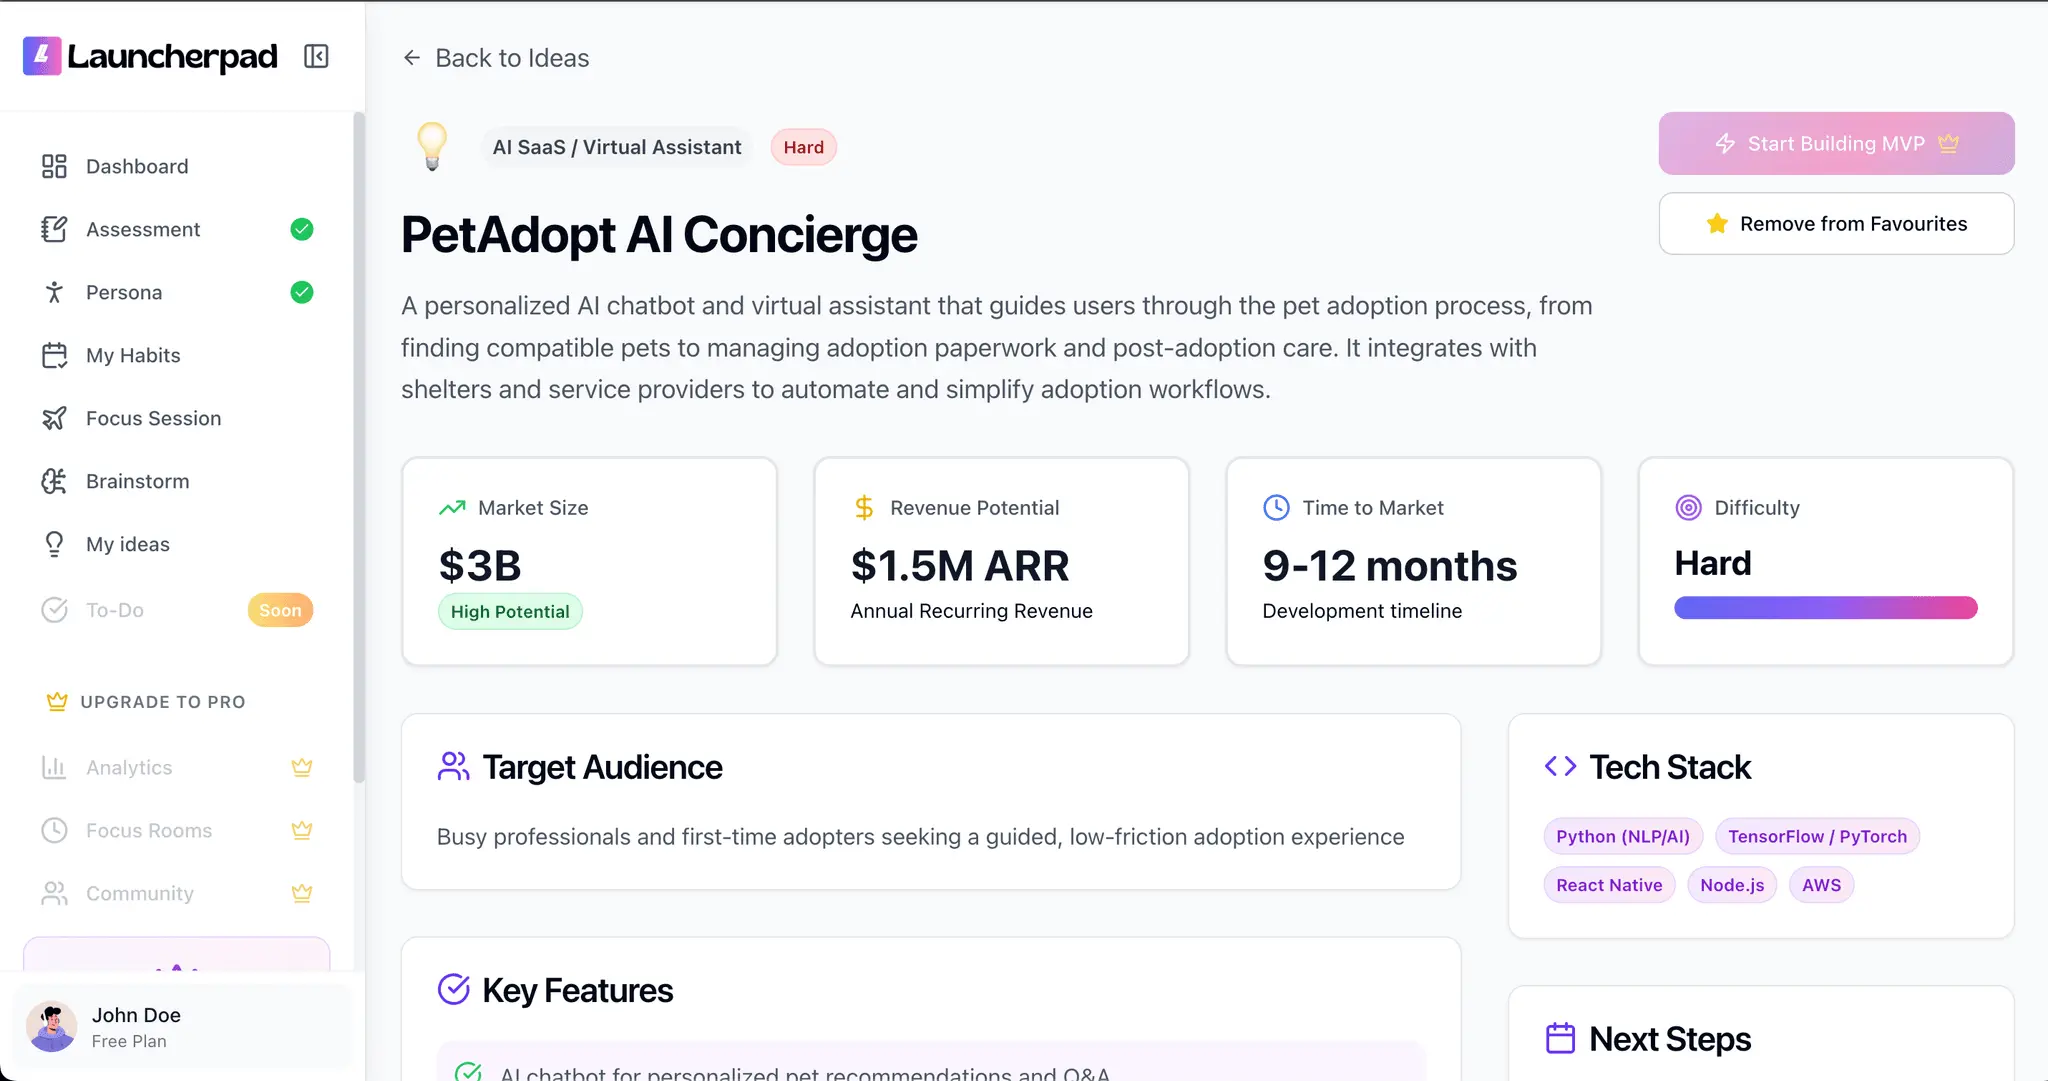This screenshot has width=2048, height=1081.
Task: Collapse the sidebar panel icon
Action: pyautogui.click(x=316, y=57)
